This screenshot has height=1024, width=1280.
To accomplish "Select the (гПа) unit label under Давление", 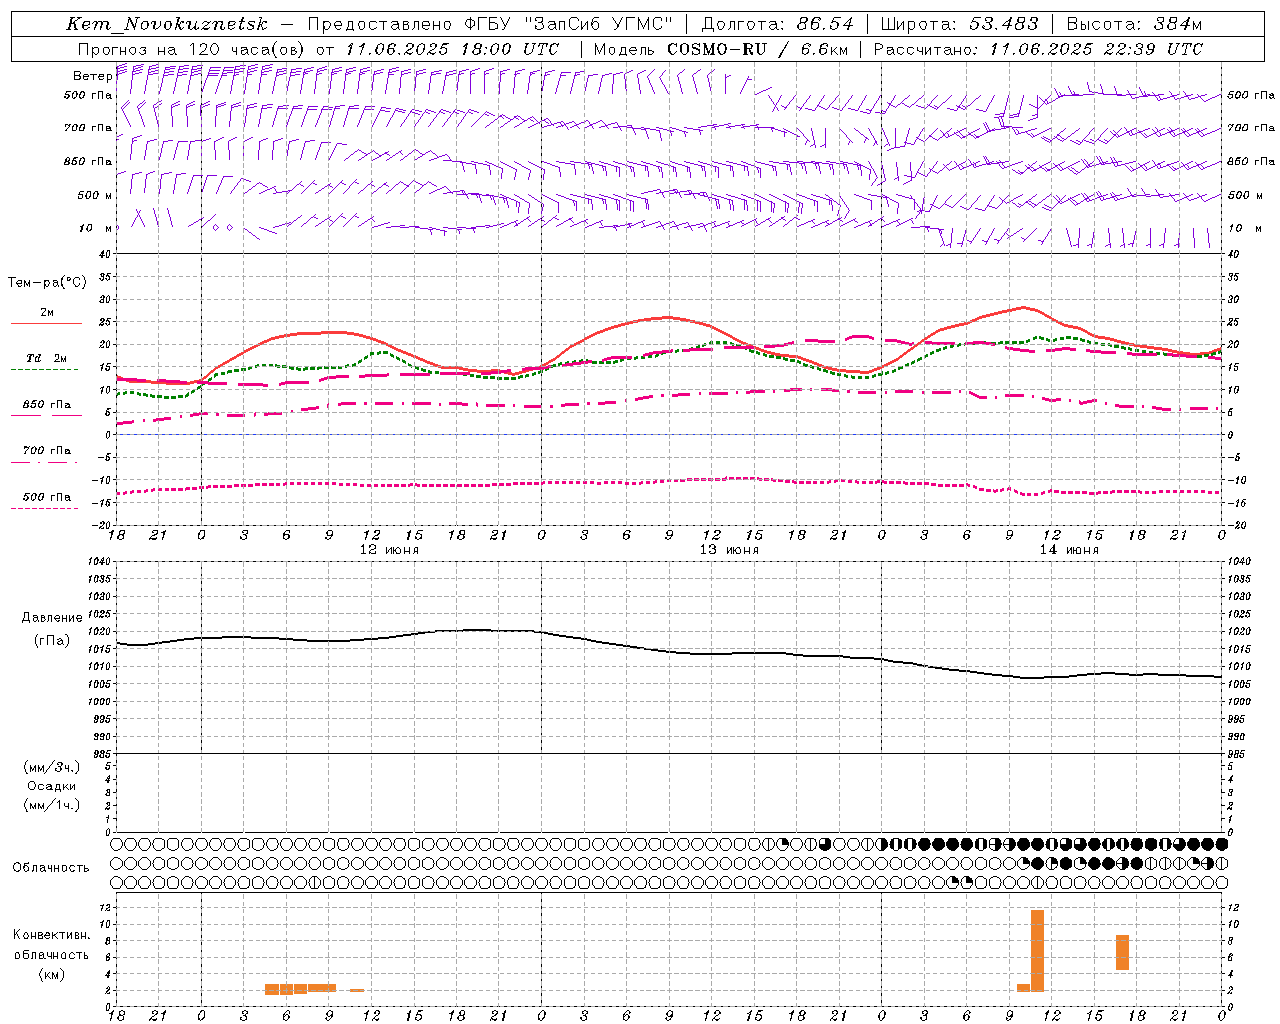I will (x=52, y=641).
